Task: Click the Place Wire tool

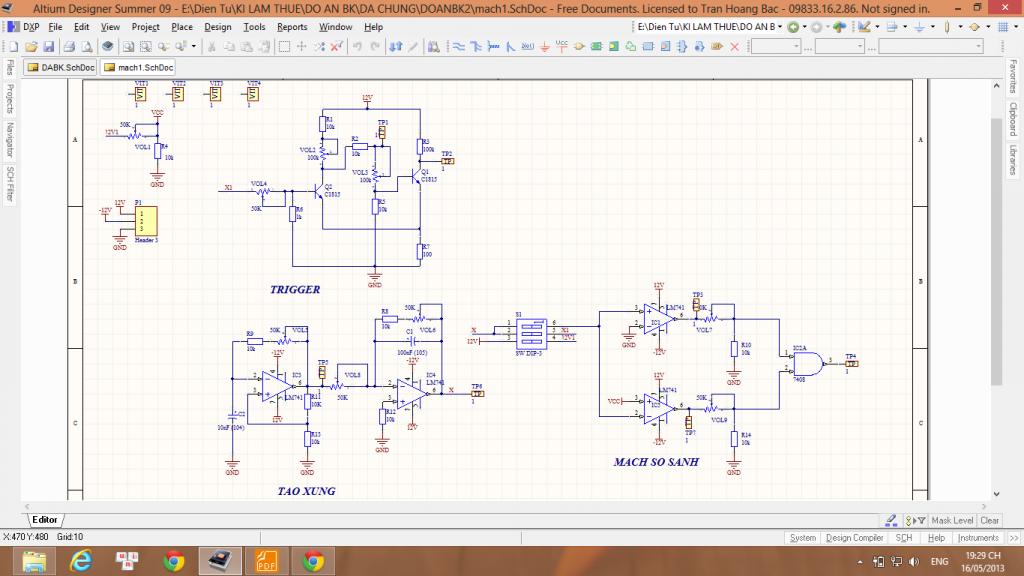Action: (x=457, y=46)
